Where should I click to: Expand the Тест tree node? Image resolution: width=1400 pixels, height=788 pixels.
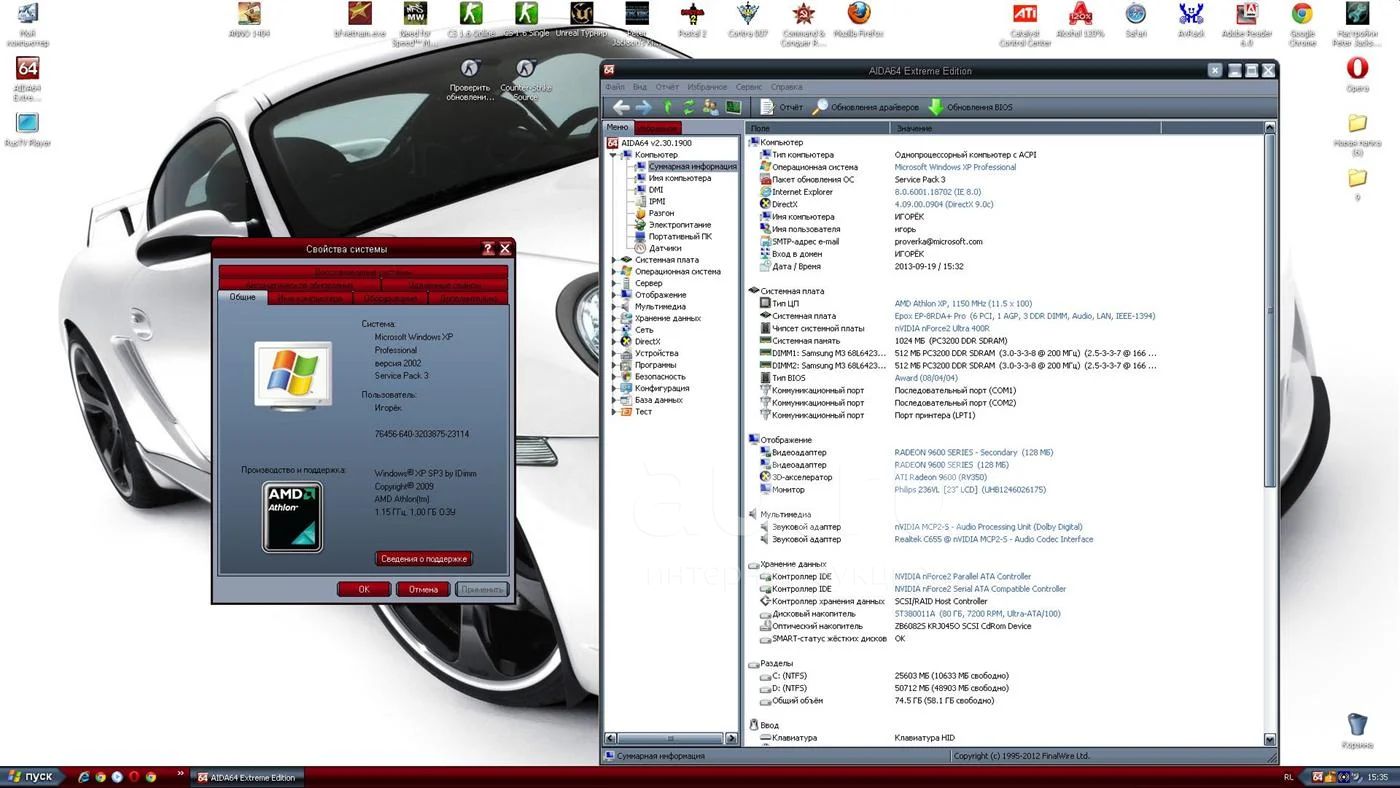[x=614, y=411]
